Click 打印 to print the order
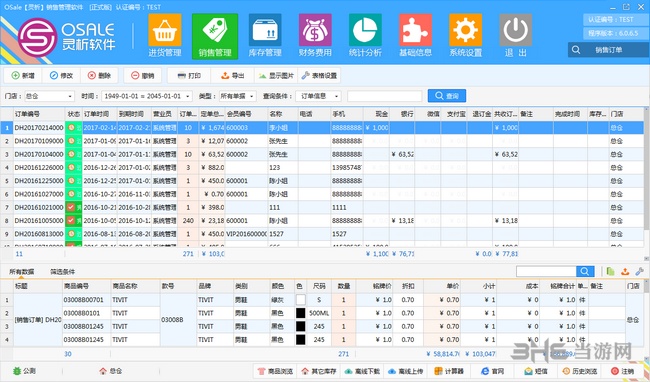The height and width of the screenshot is (382, 650). click(189, 75)
